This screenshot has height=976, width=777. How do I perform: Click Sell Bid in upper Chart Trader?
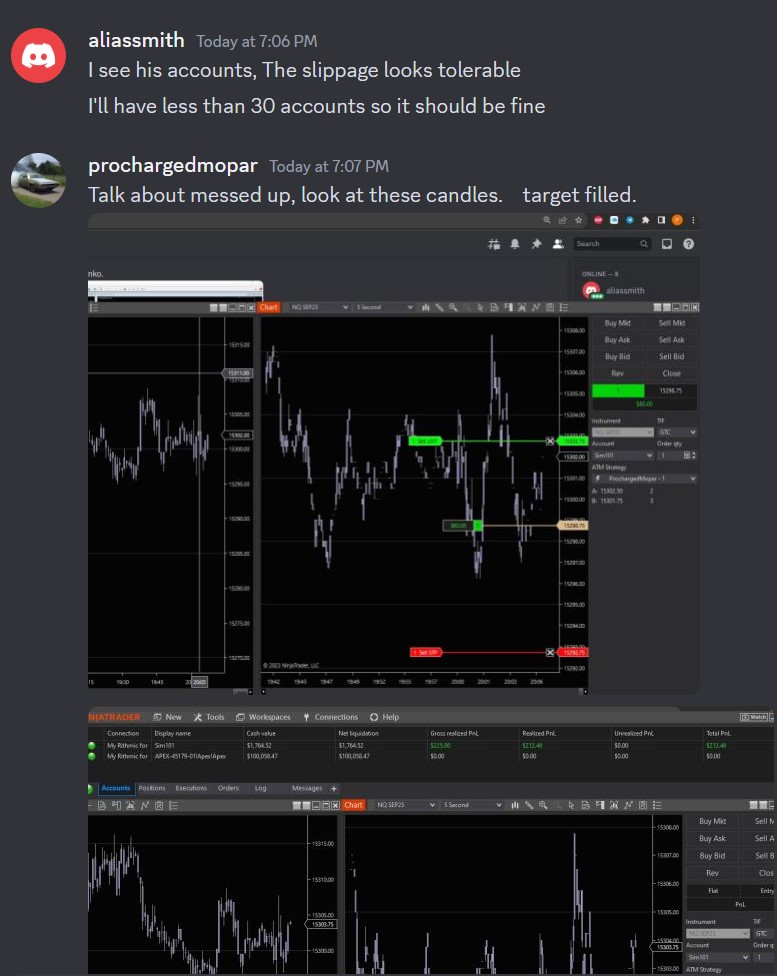pos(671,357)
